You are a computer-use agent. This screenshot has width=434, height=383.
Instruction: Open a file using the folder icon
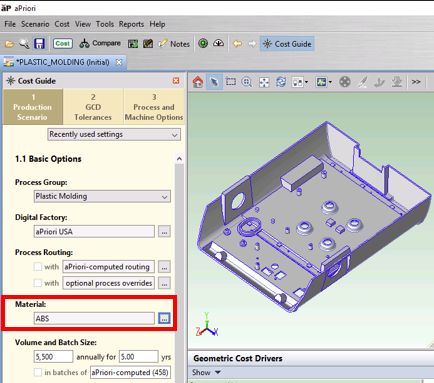point(10,44)
